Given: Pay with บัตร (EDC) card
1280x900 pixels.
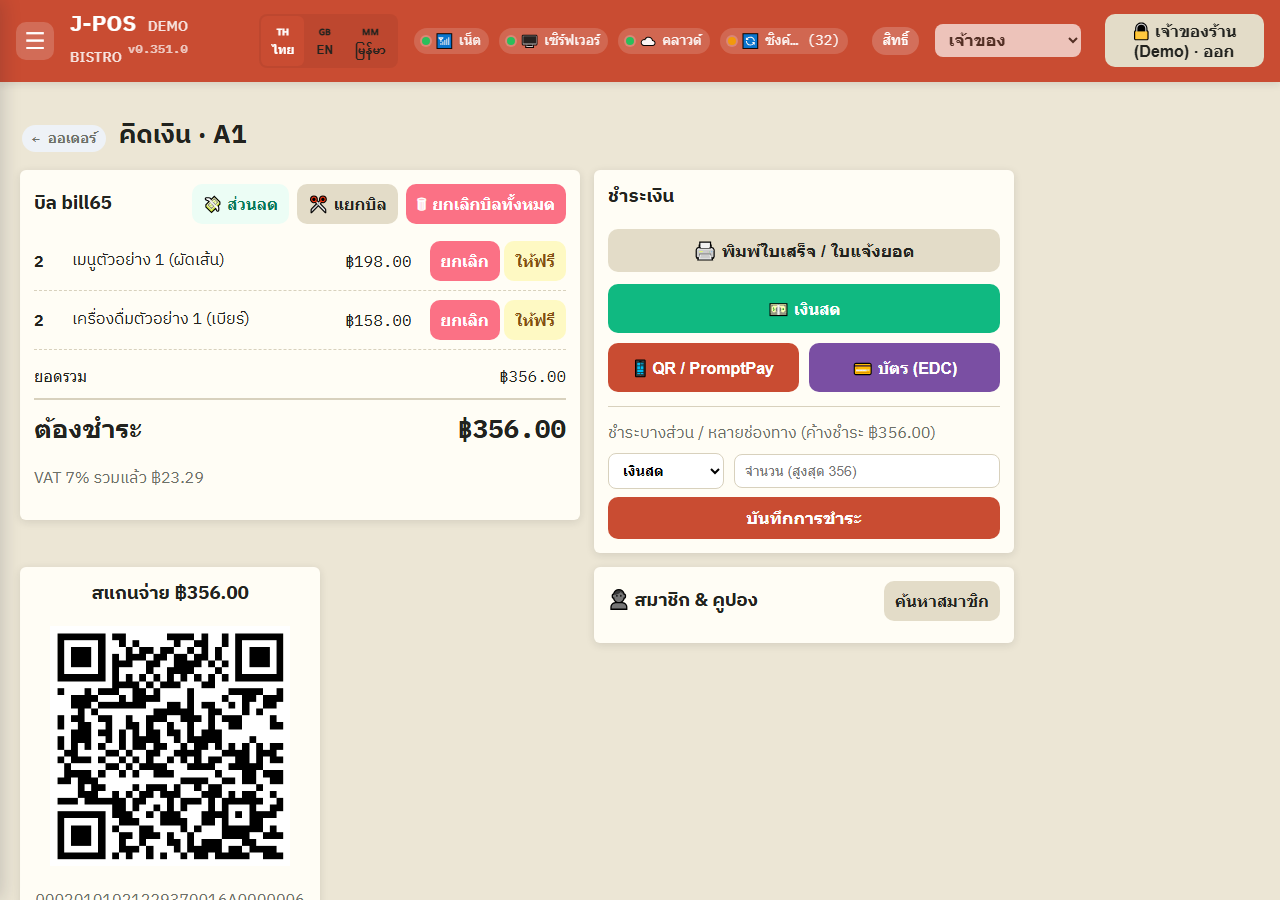Looking at the screenshot, I should pyautogui.click(x=904, y=368).
